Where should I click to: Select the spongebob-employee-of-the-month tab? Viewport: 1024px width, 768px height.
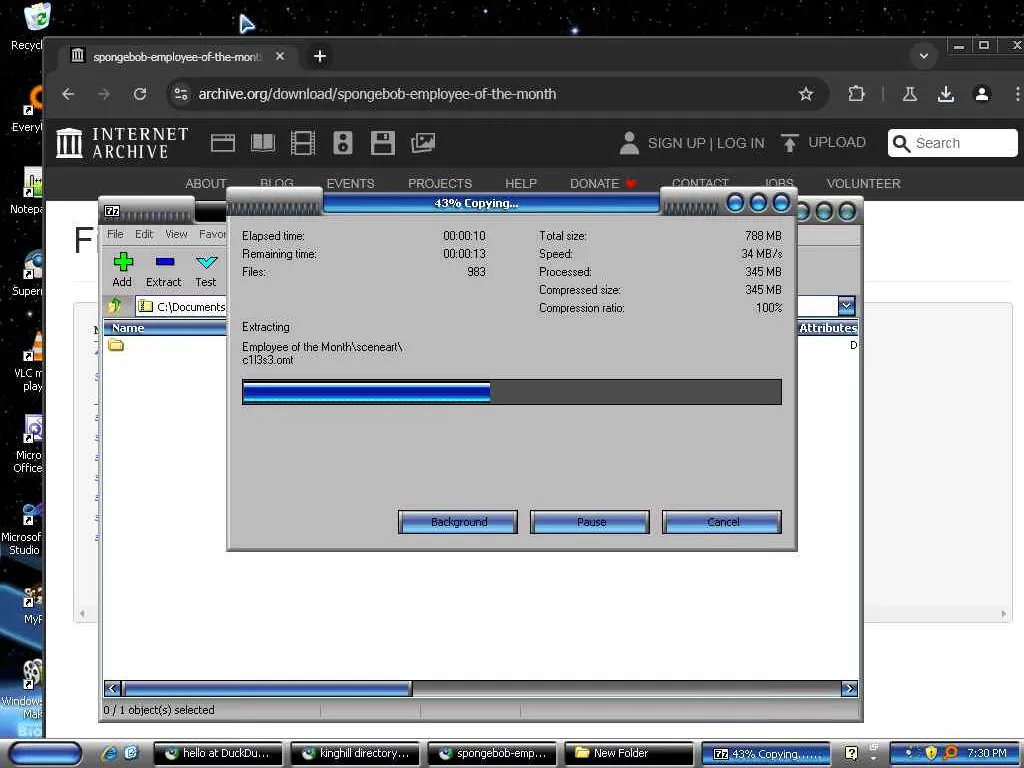point(176,57)
